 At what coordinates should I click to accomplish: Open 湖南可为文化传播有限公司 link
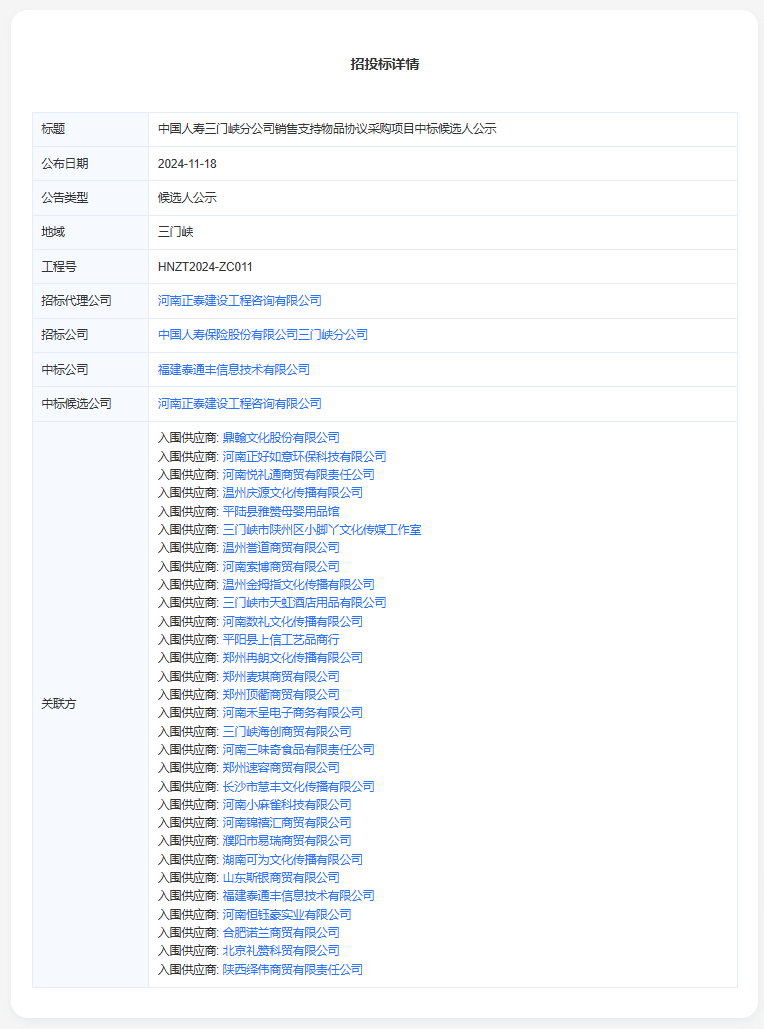[292, 860]
